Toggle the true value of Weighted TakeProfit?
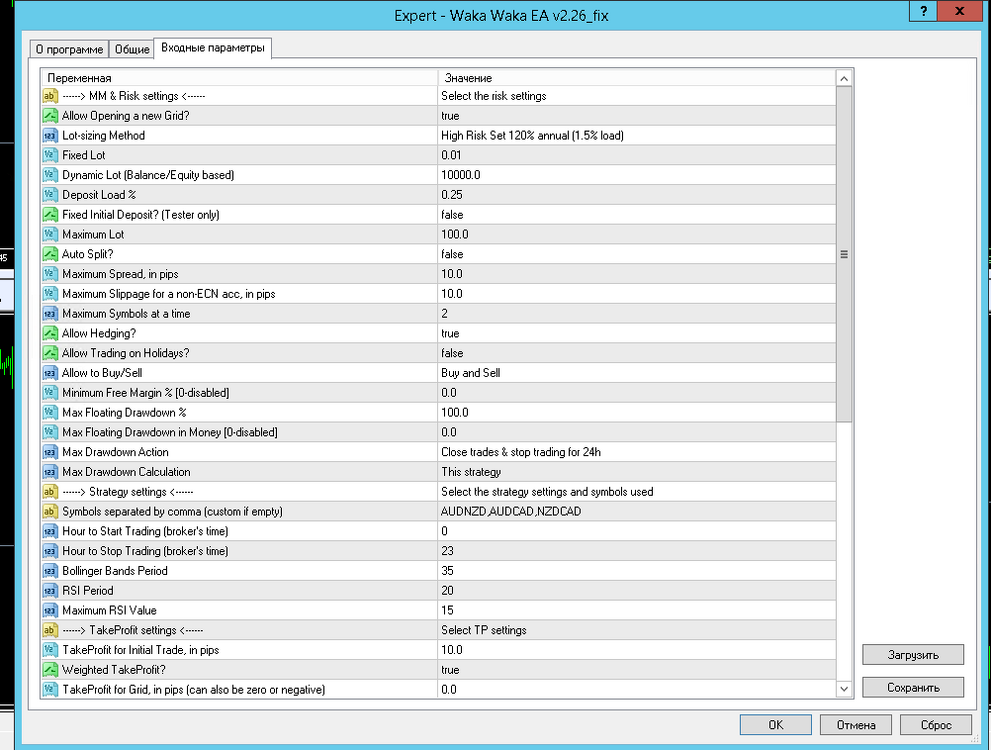 click(x=636, y=670)
